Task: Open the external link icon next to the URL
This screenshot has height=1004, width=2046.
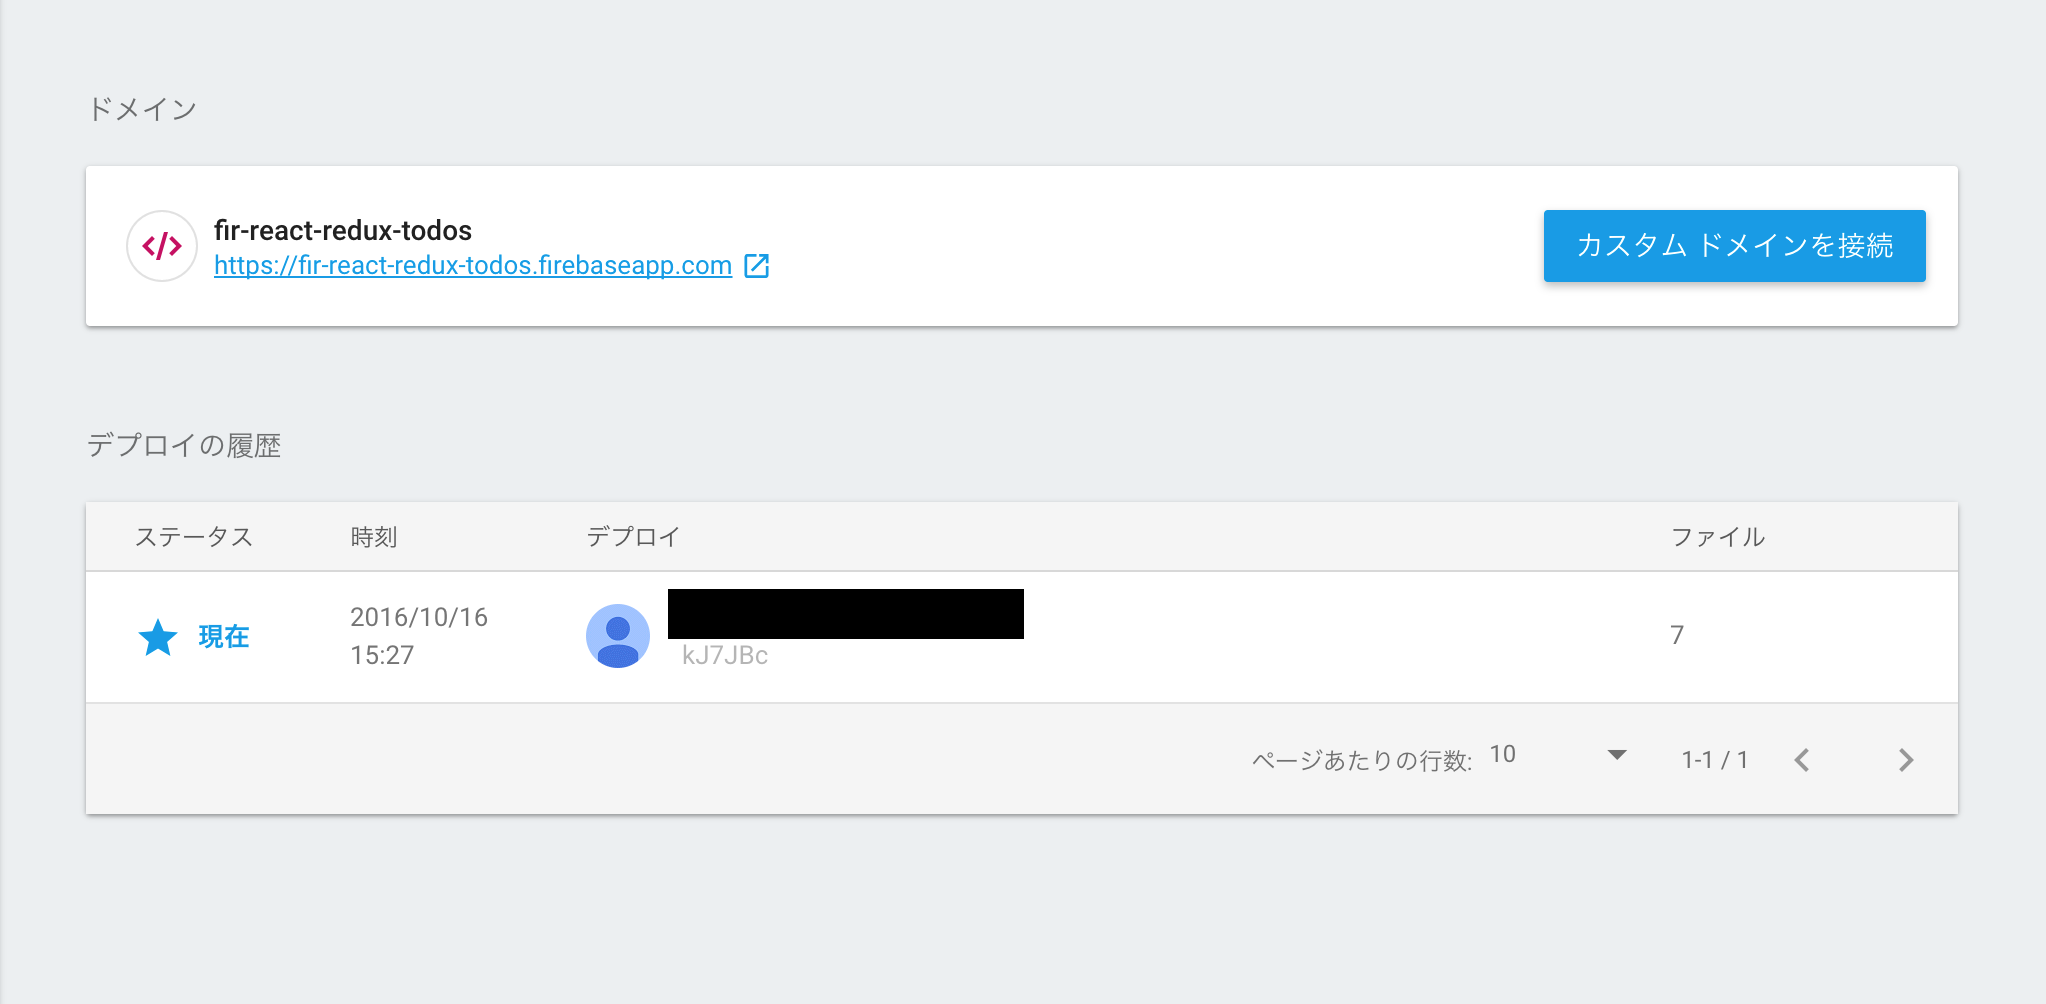Action: (x=758, y=264)
